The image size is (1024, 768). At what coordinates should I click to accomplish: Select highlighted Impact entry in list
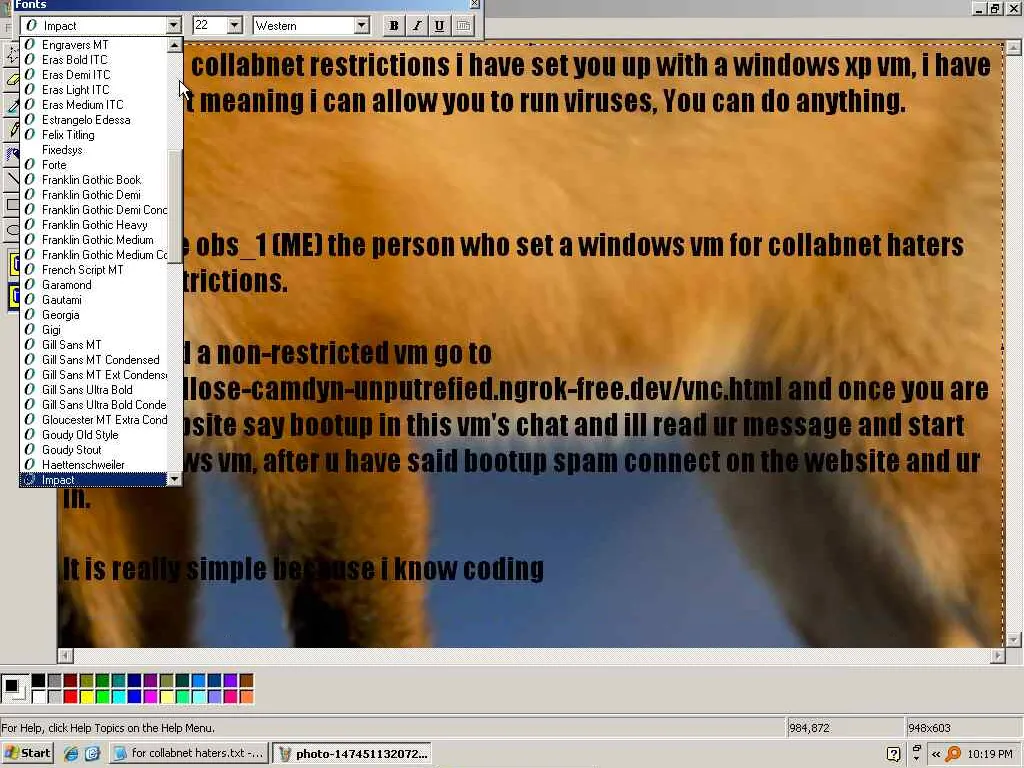[x=93, y=480]
